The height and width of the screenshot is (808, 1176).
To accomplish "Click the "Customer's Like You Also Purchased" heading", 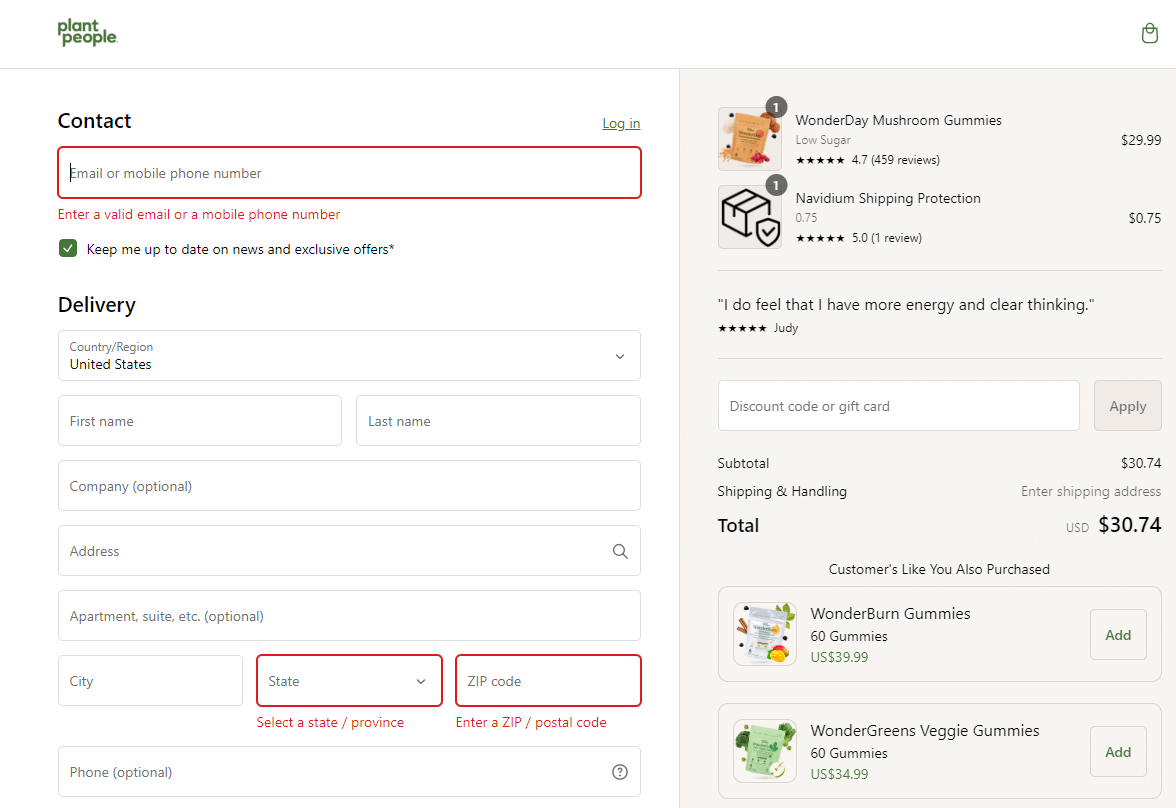I will click(939, 569).
